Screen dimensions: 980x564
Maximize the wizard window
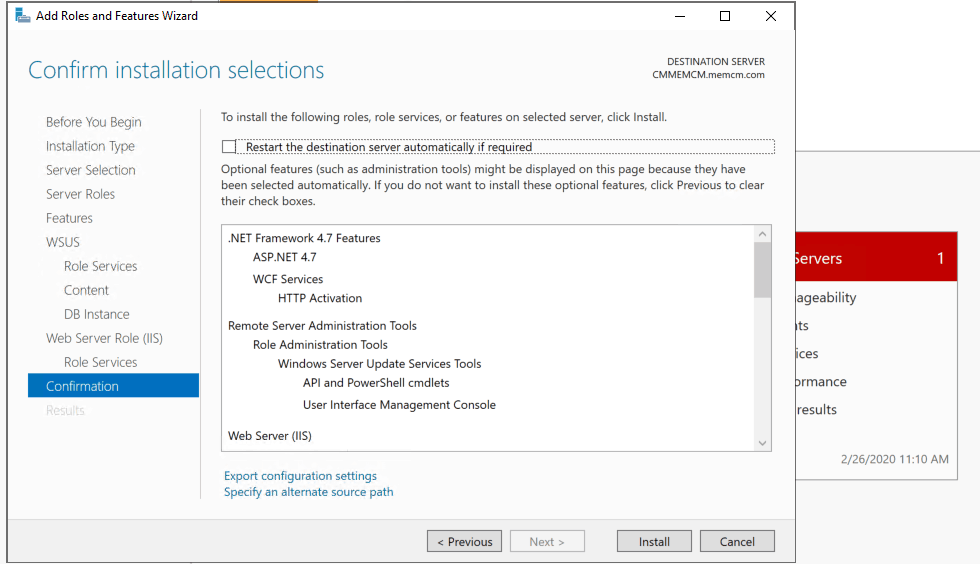click(x=725, y=16)
